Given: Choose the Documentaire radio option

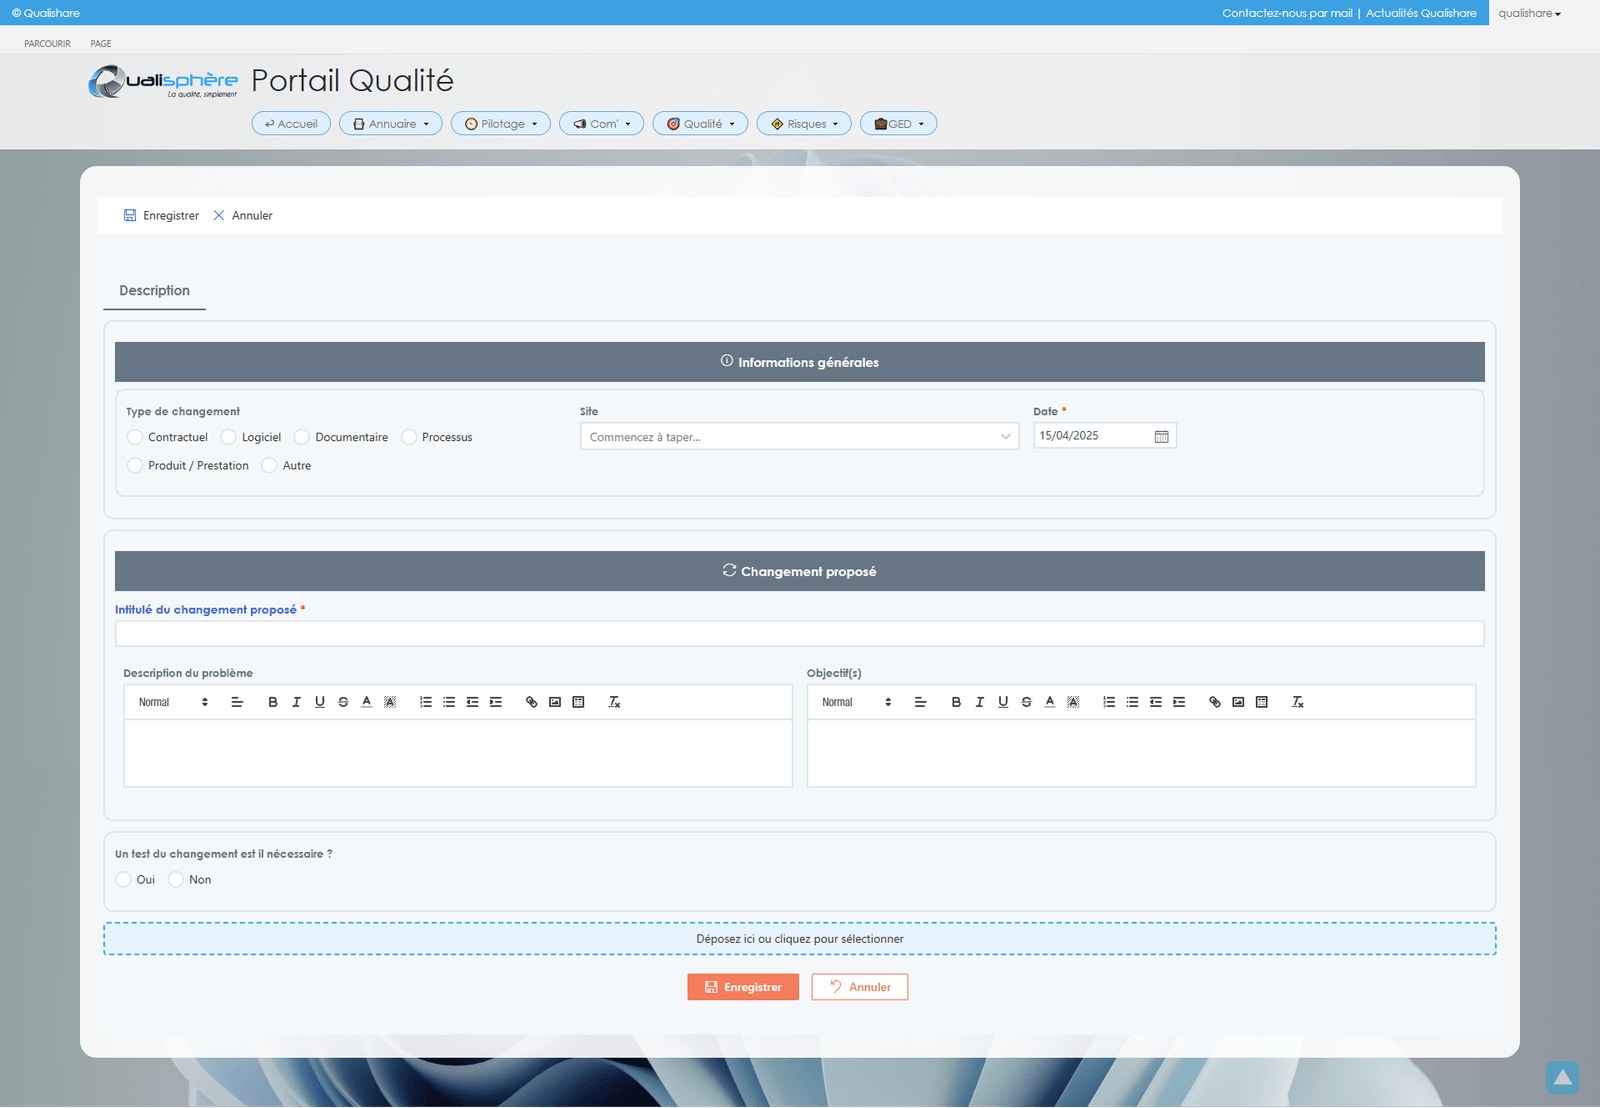Looking at the screenshot, I should (302, 437).
